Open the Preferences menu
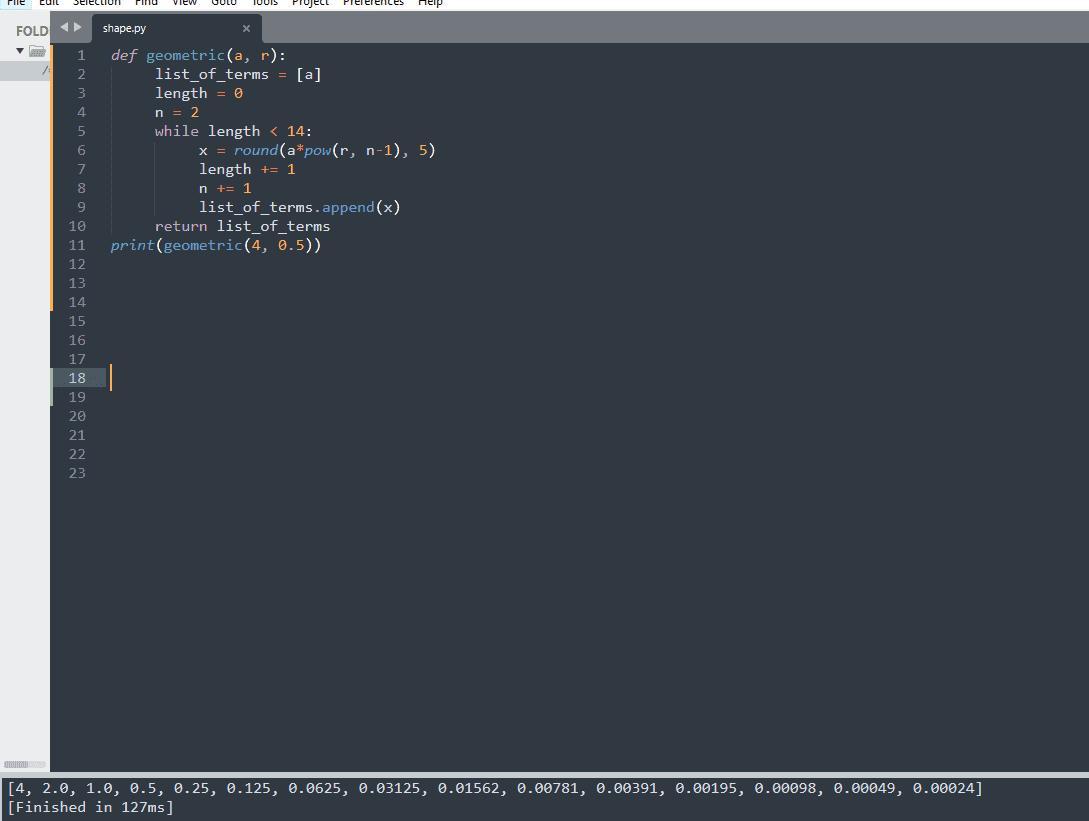1089x821 pixels. [373, 3]
